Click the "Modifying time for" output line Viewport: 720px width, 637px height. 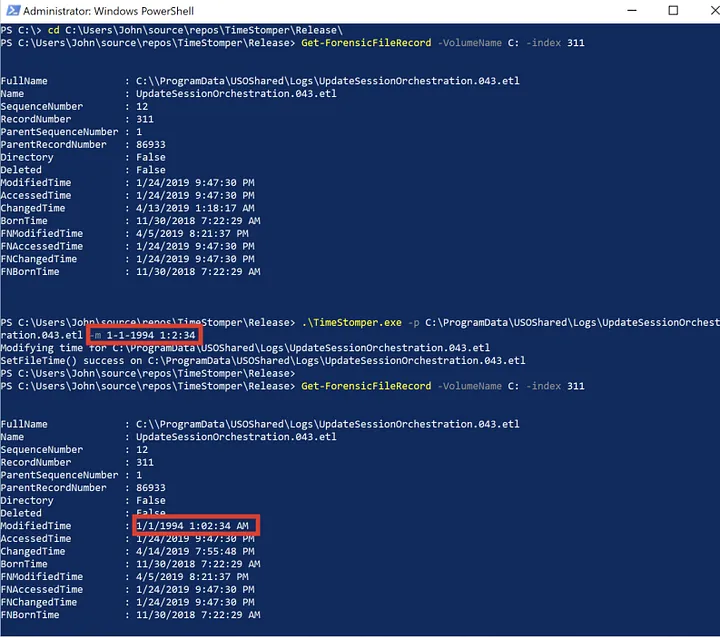pyautogui.click(x=245, y=347)
